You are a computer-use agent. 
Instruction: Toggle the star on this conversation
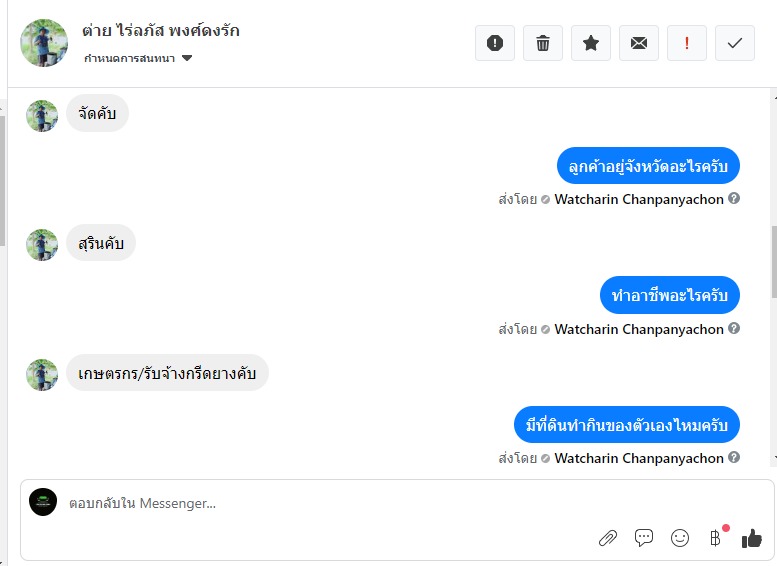pyautogui.click(x=591, y=43)
